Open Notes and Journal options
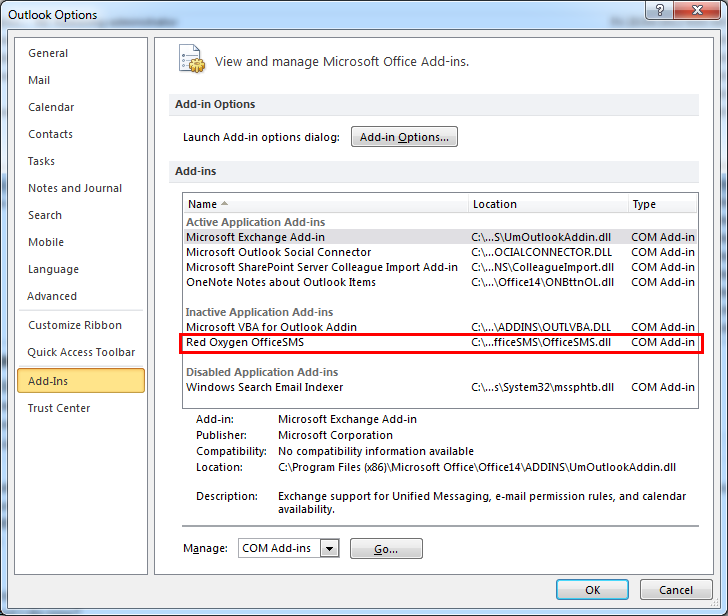The image size is (728, 616). click(x=75, y=188)
